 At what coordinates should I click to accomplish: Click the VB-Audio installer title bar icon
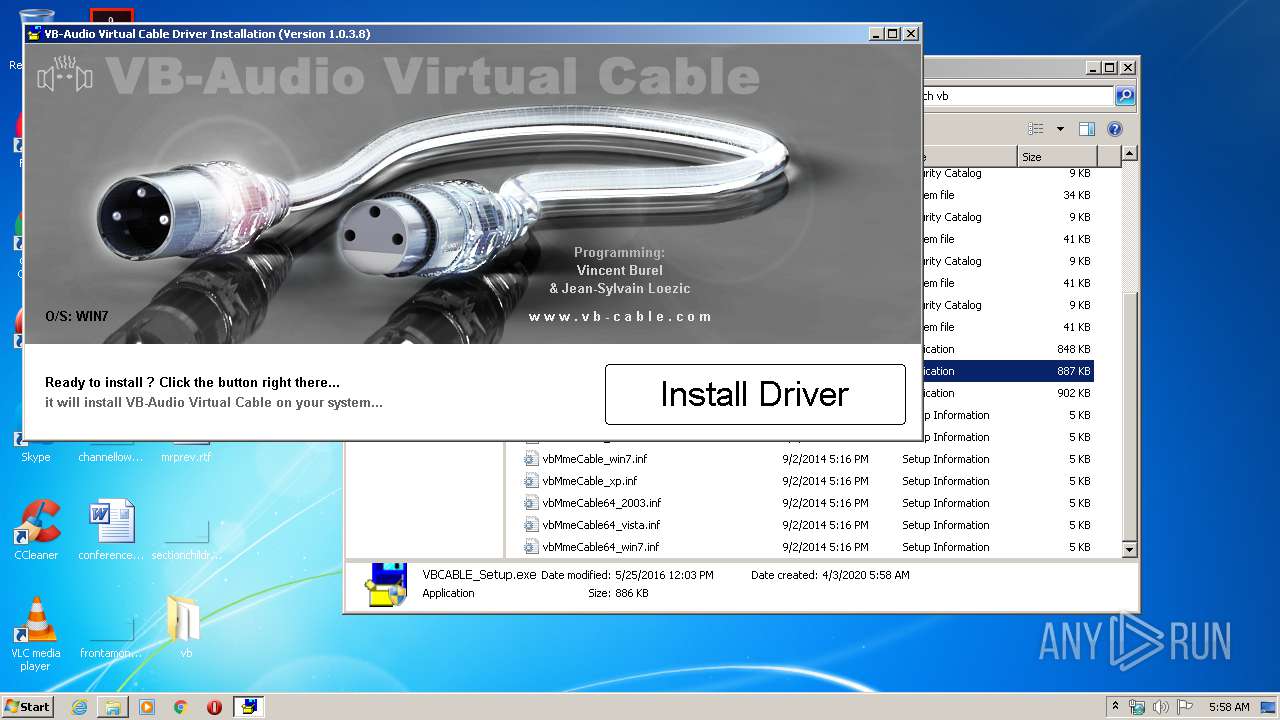tap(34, 34)
